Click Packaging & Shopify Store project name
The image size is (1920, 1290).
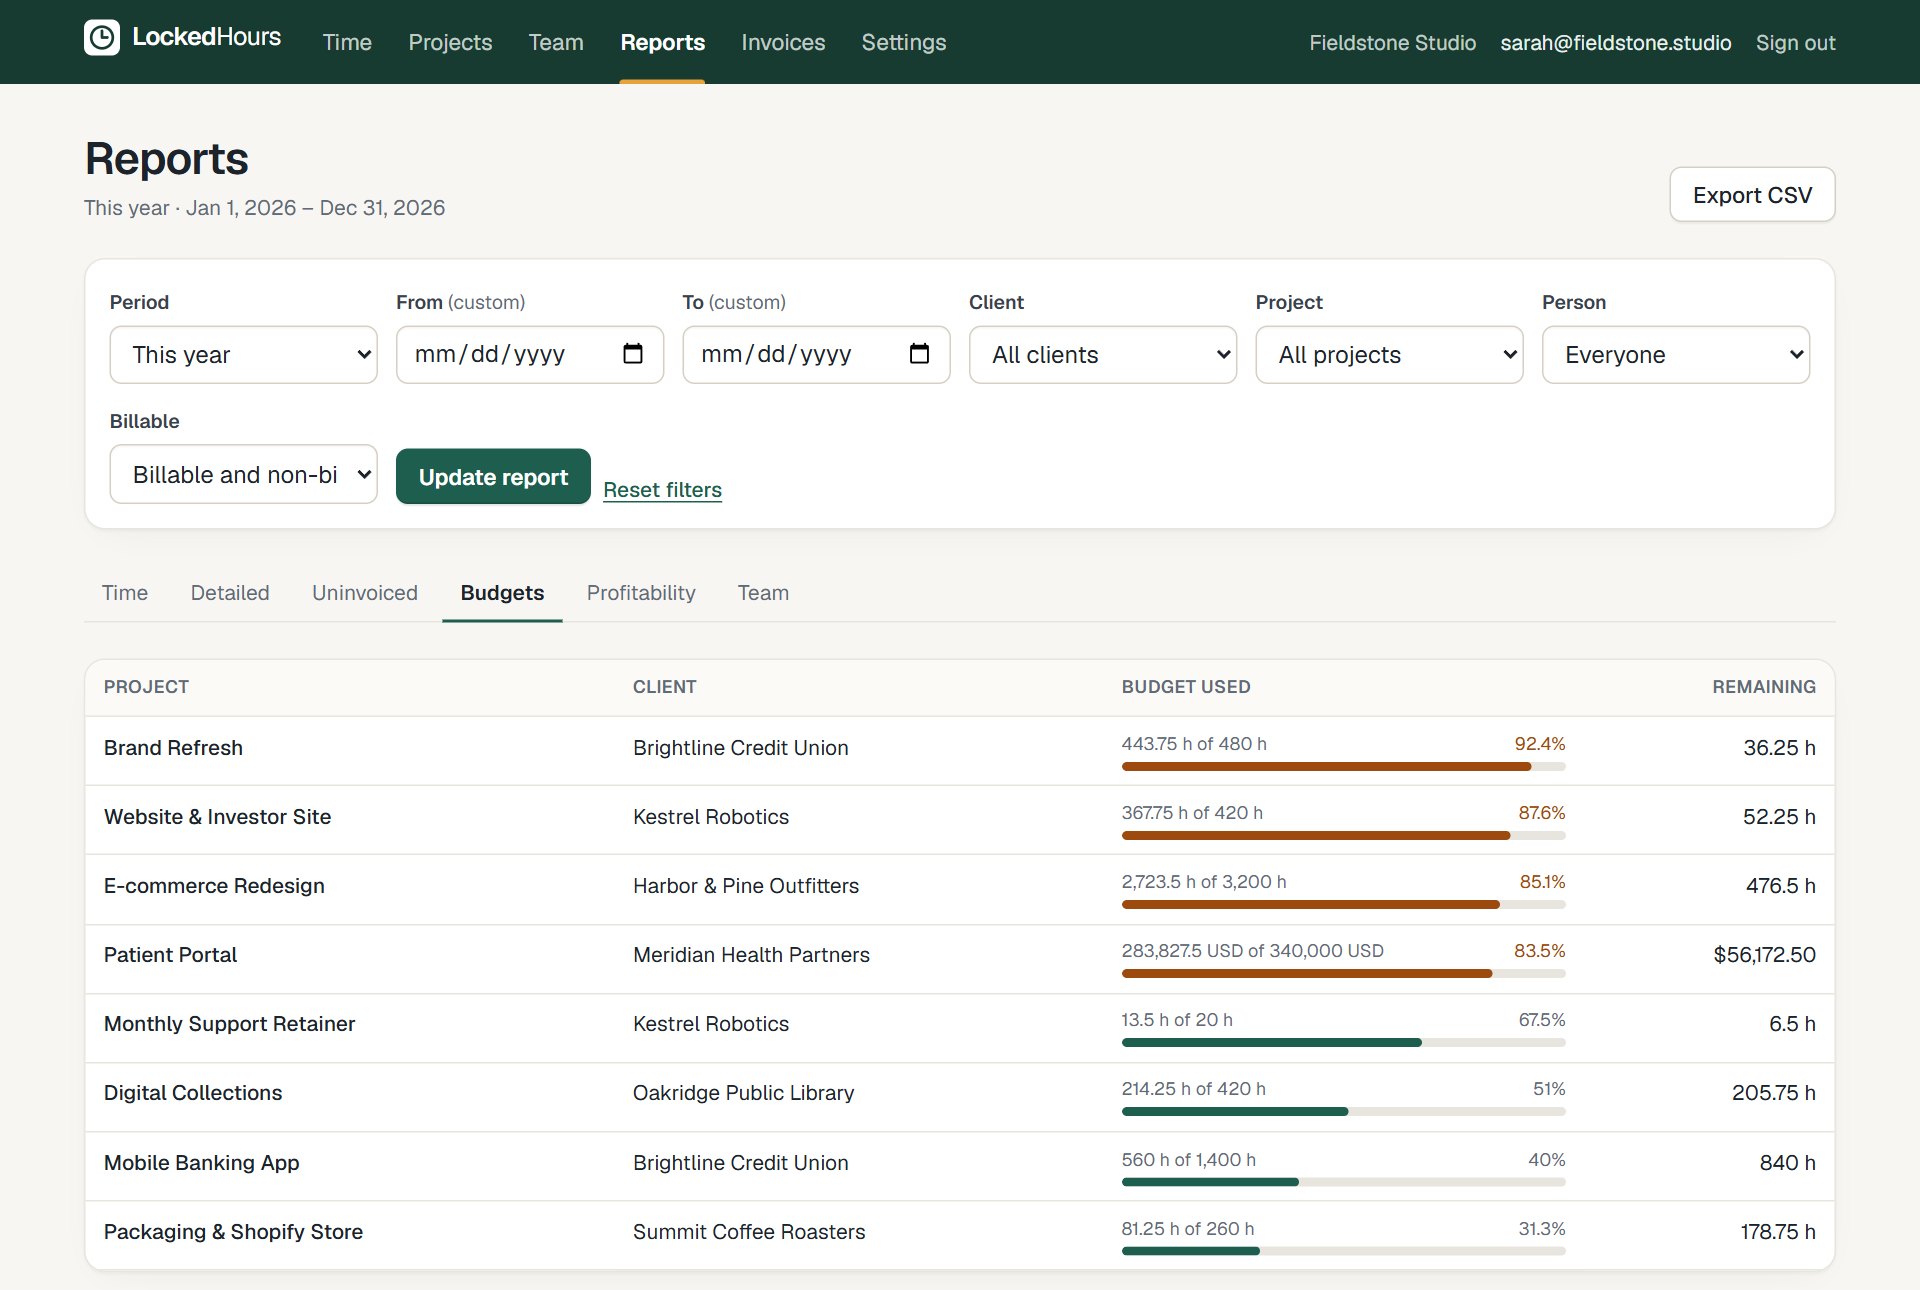233,1232
